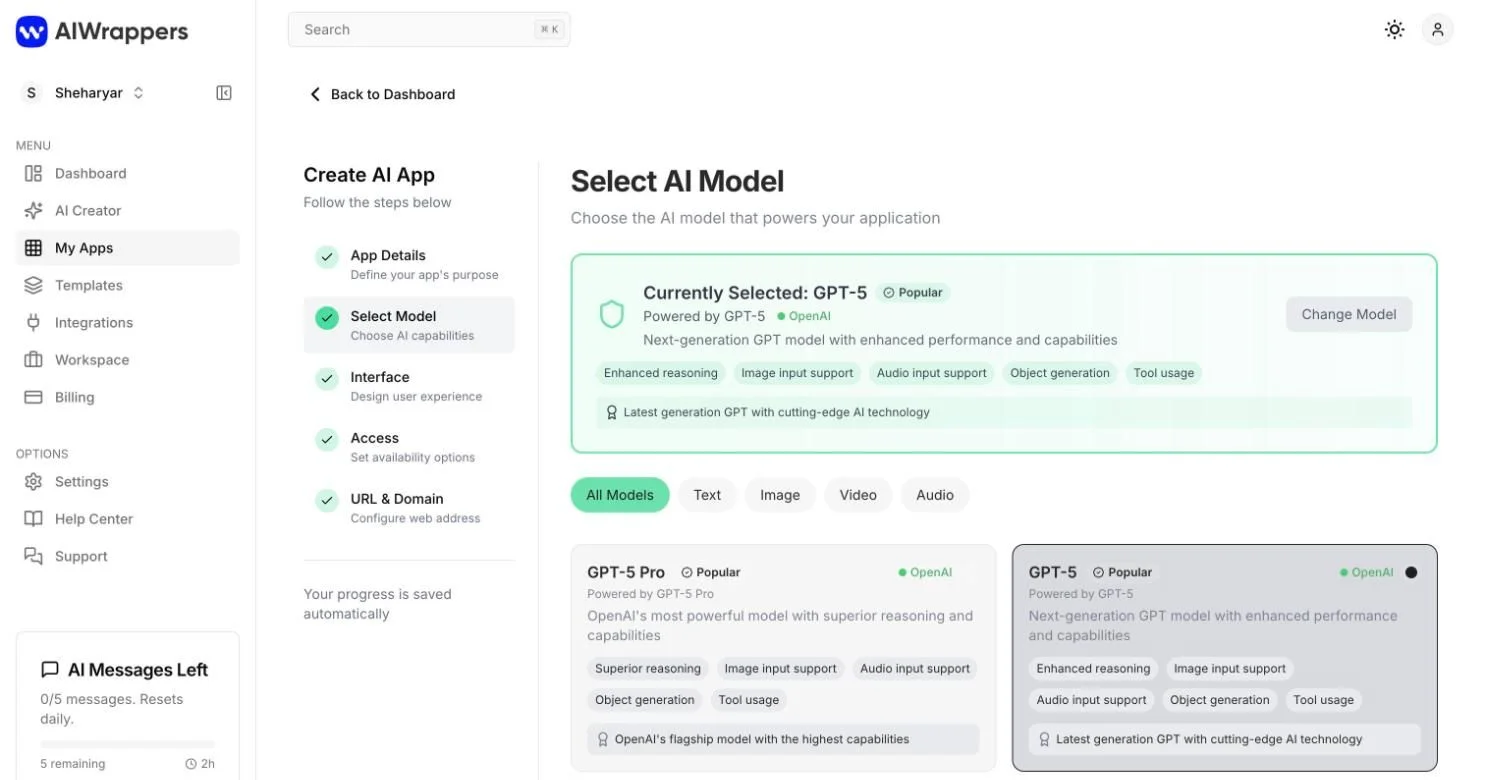Click the AIWrappers logo icon
This screenshot has width=1485, height=780.
32,31
